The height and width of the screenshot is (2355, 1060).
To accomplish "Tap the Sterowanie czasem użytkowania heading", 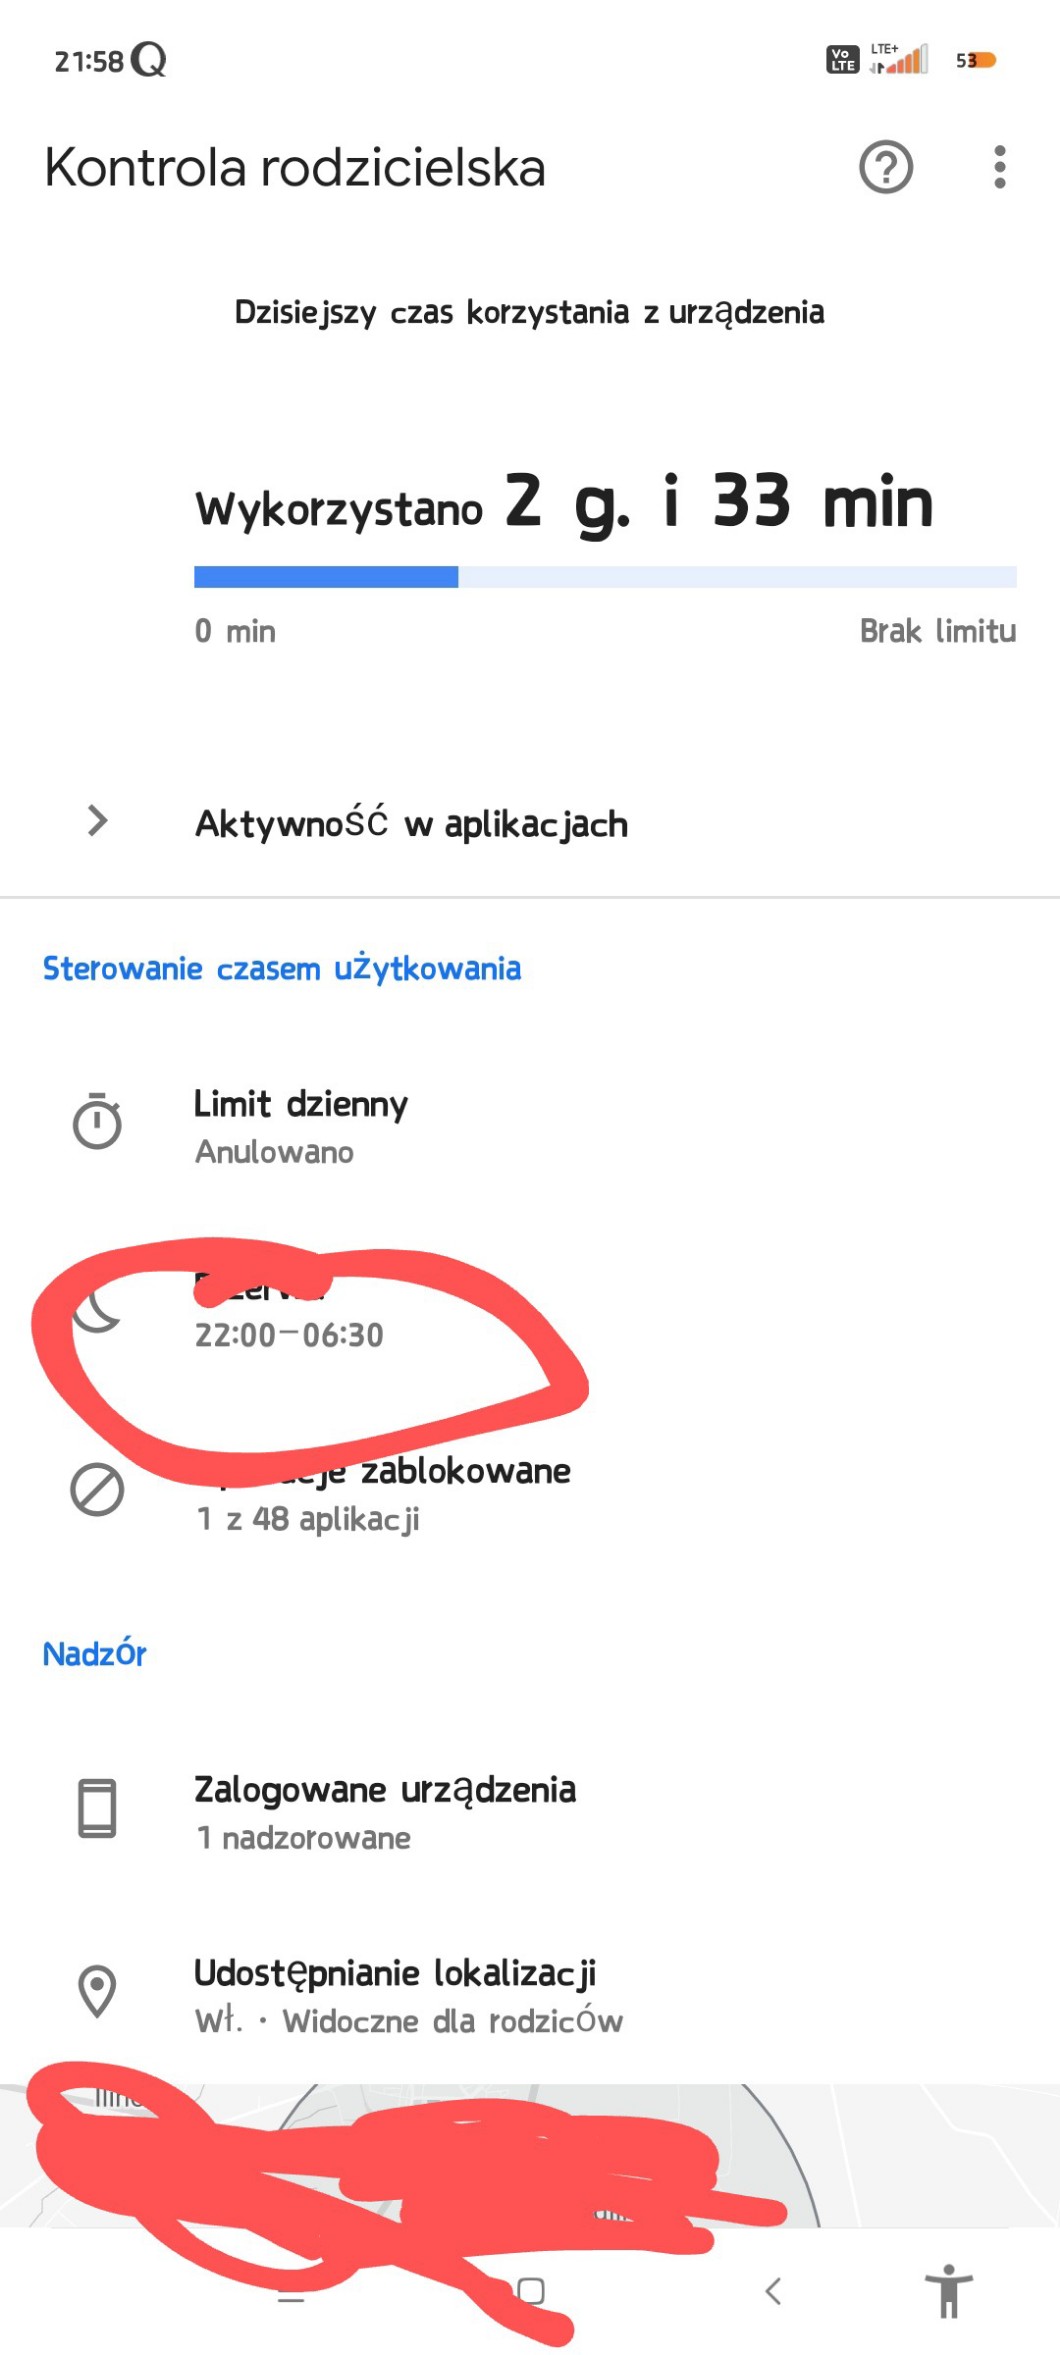I will pos(282,968).
